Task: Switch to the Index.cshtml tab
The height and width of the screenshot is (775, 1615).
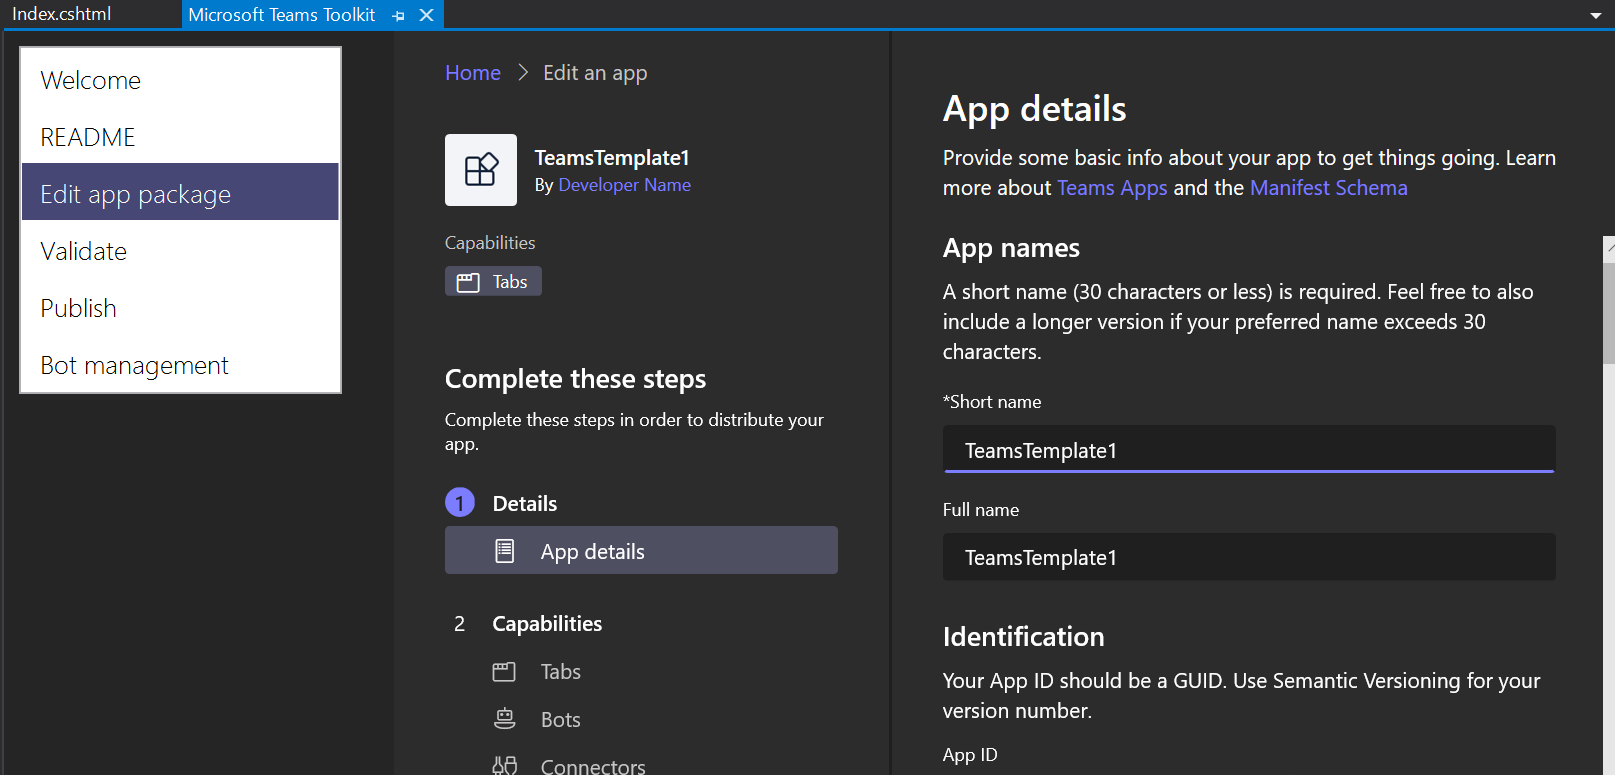Action: [62, 14]
